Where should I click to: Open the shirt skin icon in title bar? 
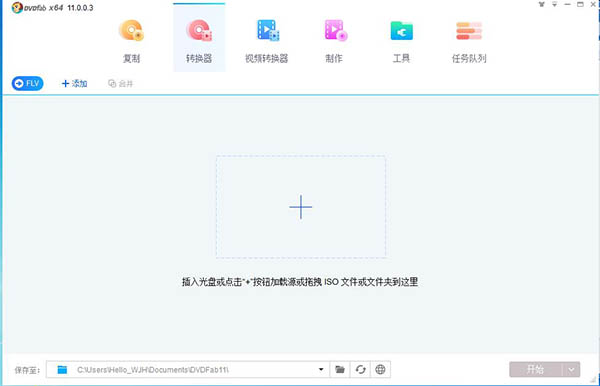(541, 5)
